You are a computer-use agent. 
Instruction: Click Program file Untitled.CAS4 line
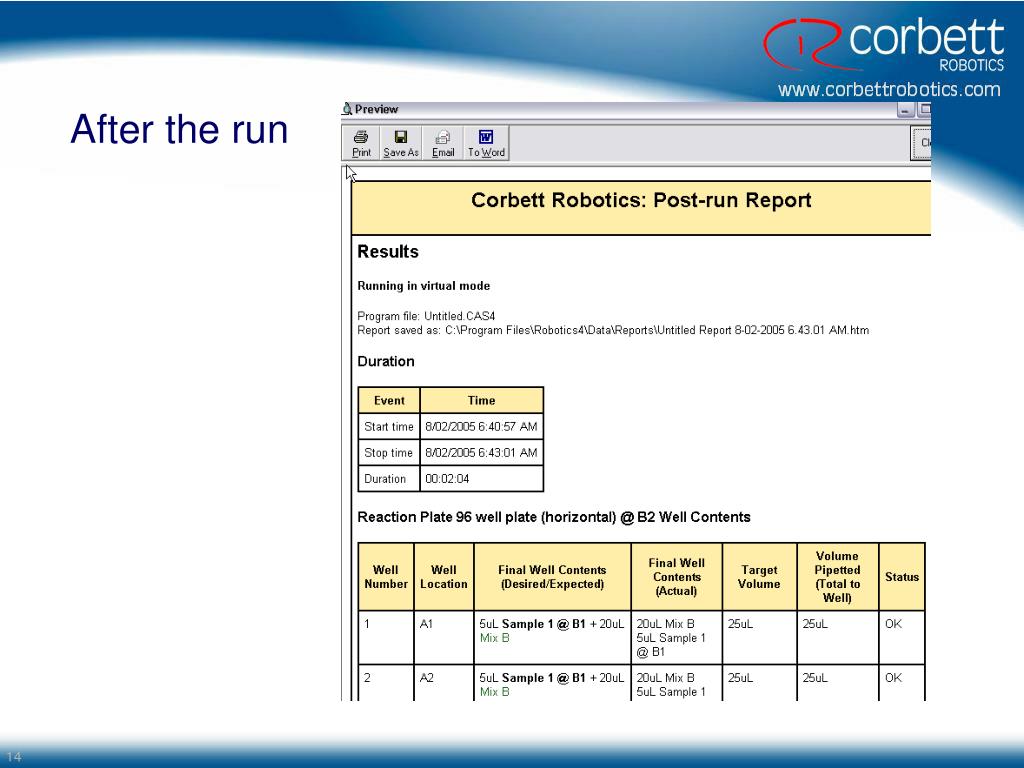426,316
